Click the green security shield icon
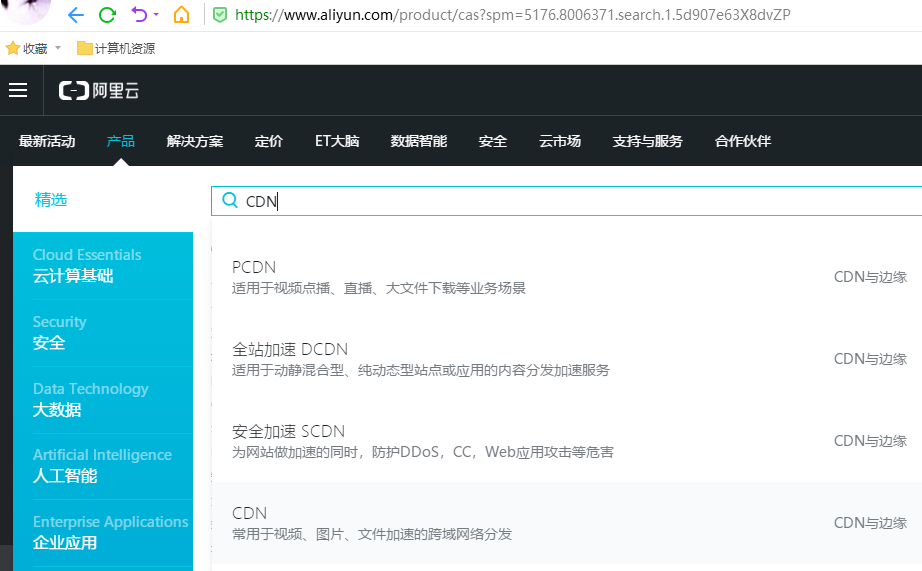 click(x=220, y=15)
